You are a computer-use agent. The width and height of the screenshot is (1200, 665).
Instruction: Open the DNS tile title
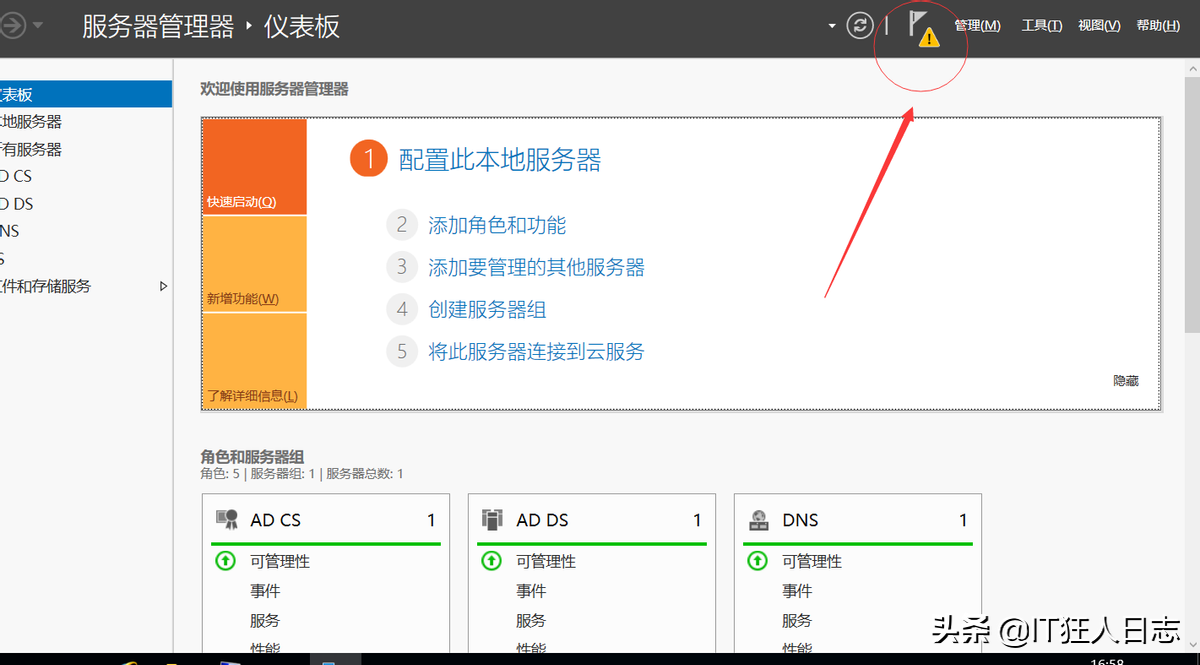[800, 520]
